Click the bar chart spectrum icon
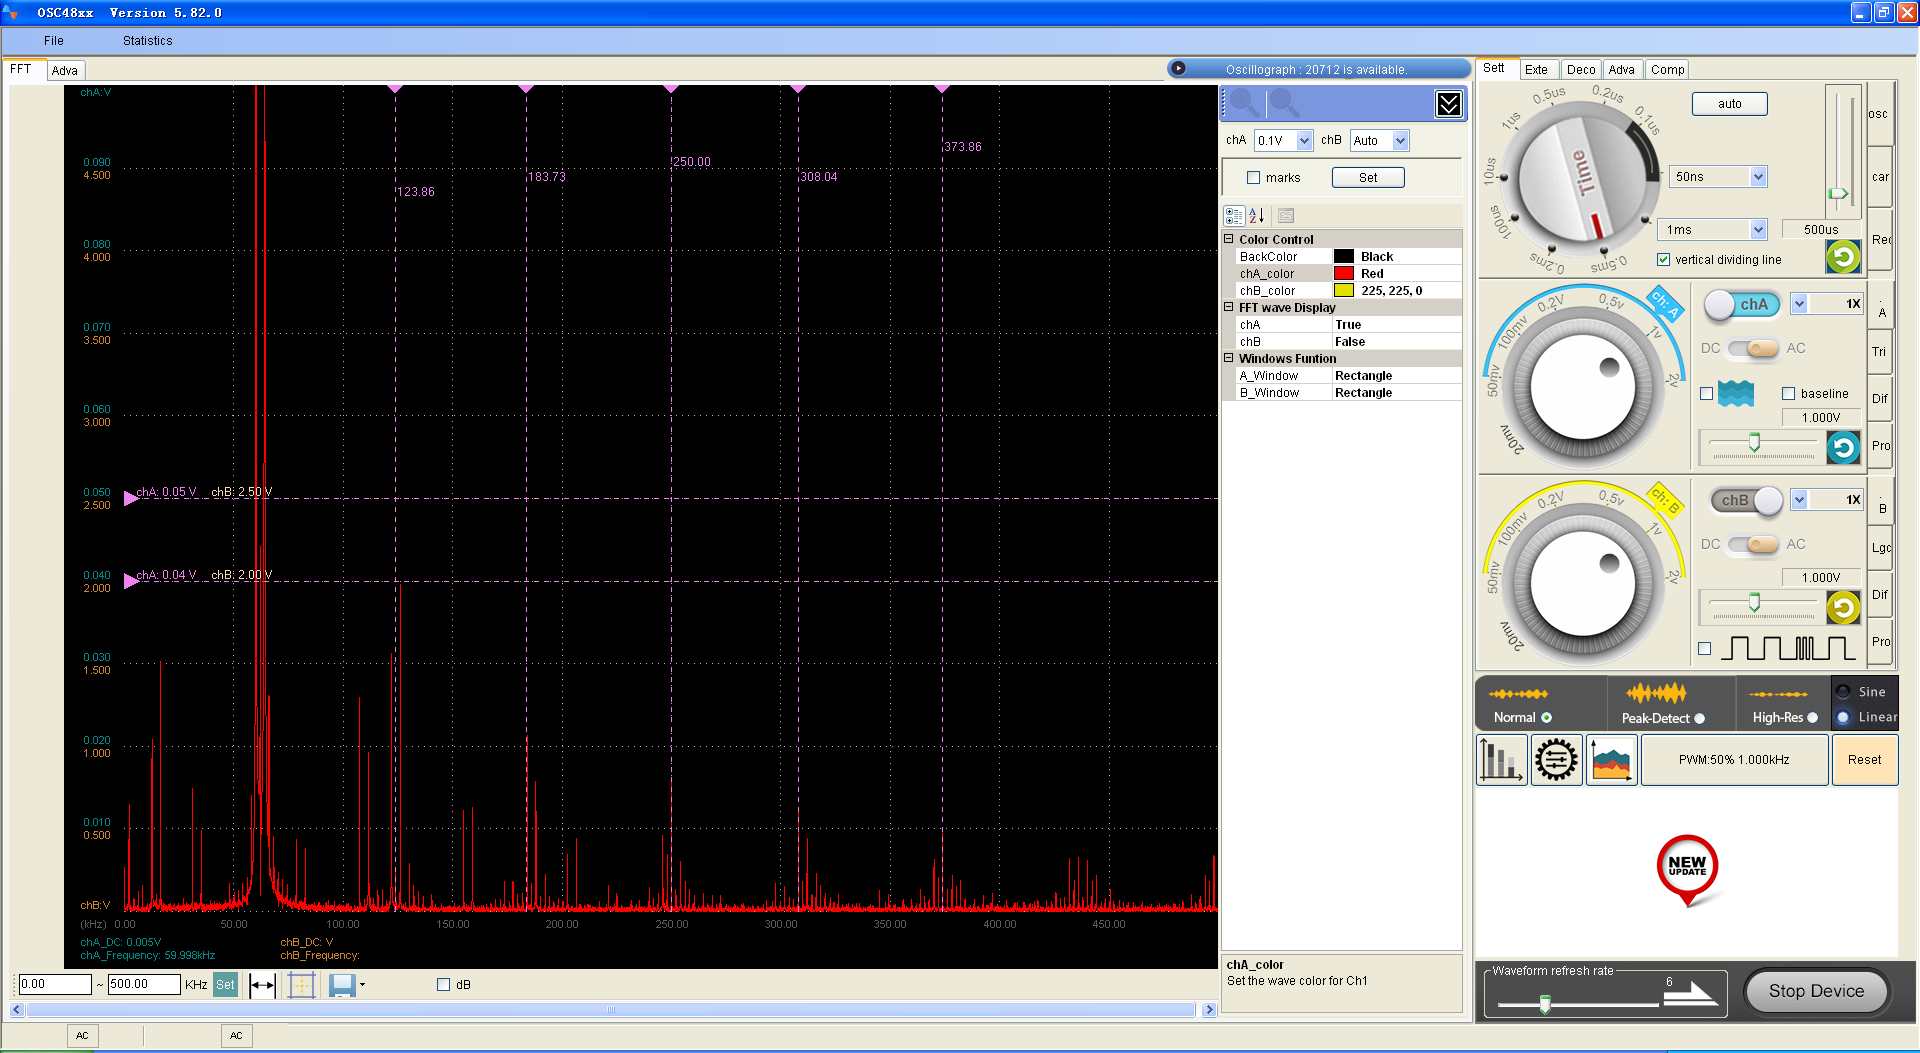Screen dimensions: 1920x1053 pyautogui.click(x=1501, y=760)
